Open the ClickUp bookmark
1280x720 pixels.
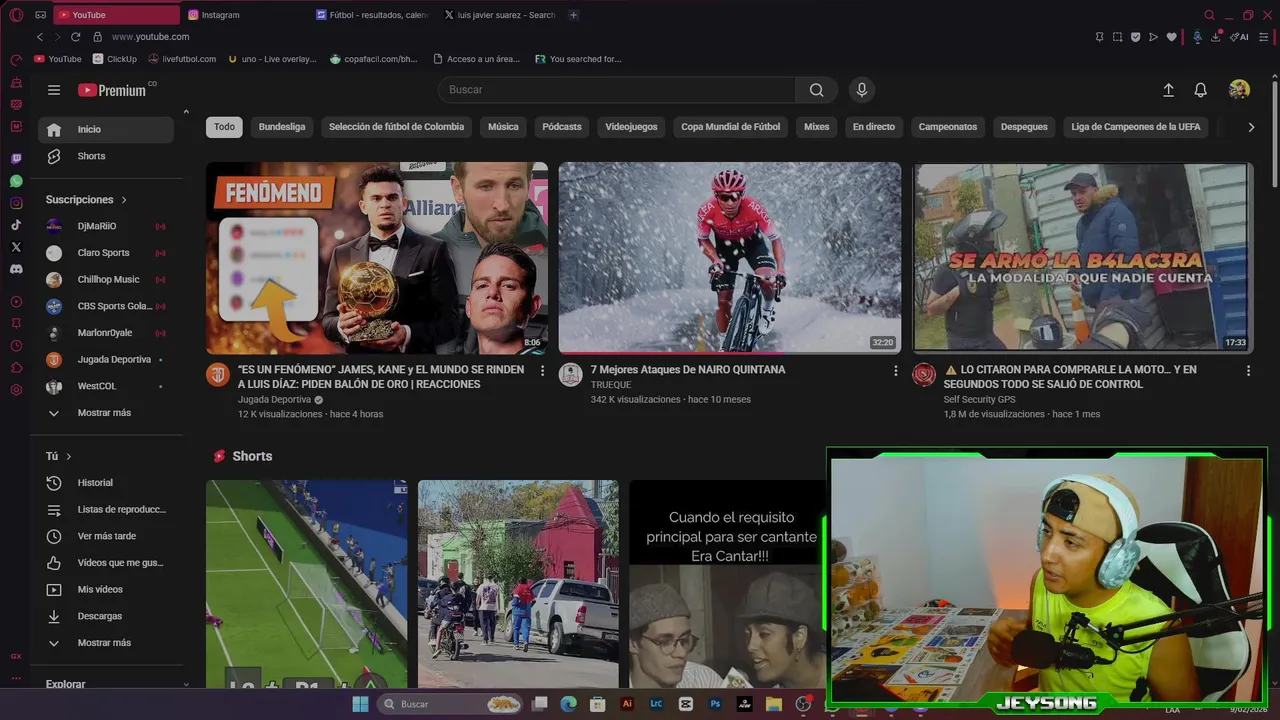[x=115, y=59]
